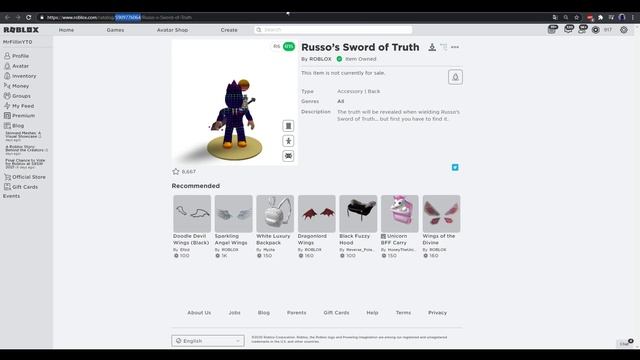
Task: Focus the Roblox search field
Action: click(x=333, y=30)
